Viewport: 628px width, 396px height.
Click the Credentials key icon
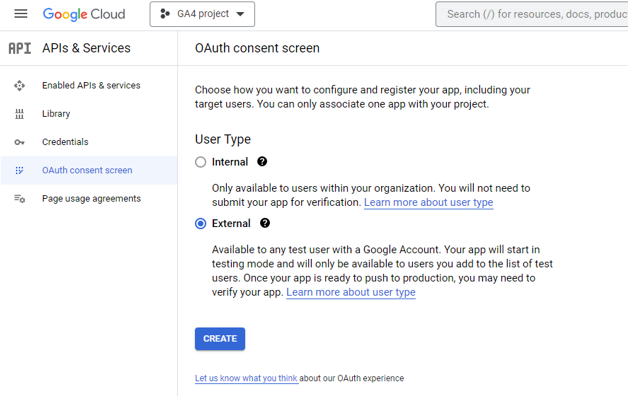tap(19, 142)
